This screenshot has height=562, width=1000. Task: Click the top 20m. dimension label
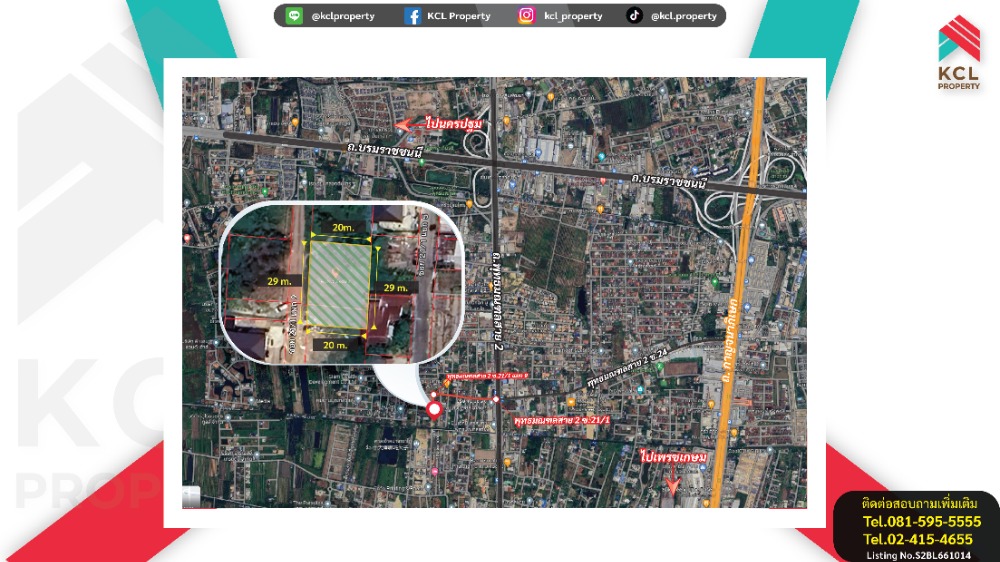coord(343,228)
